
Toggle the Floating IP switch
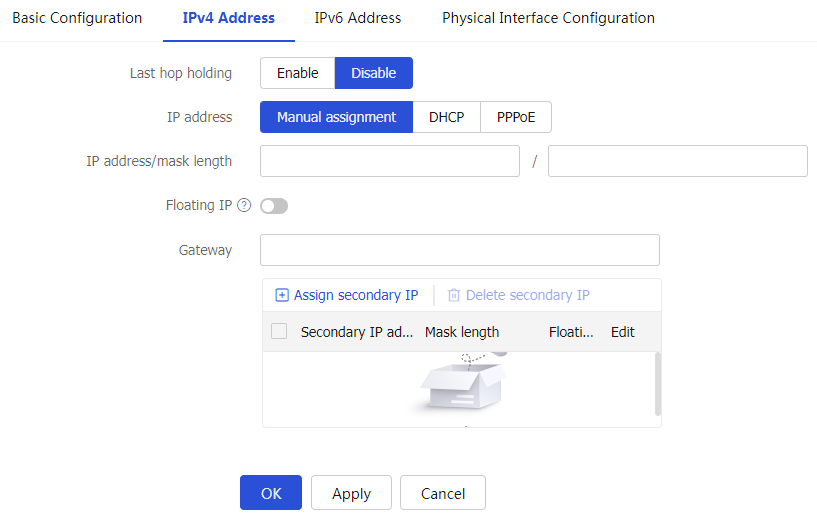click(274, 206)
